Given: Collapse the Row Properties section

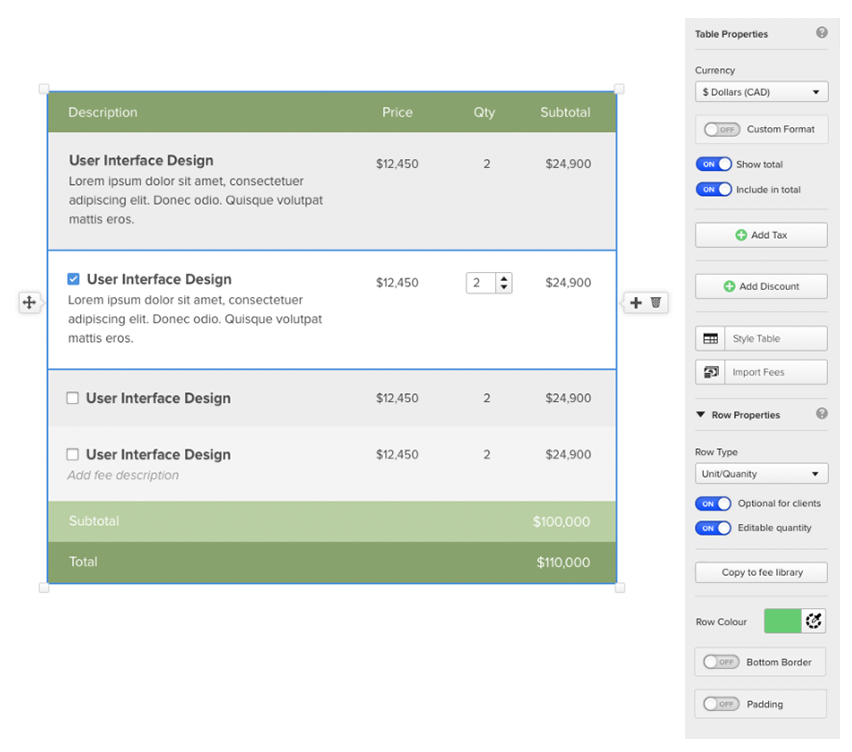Looking at the screenshot, I should coord(701,414).
